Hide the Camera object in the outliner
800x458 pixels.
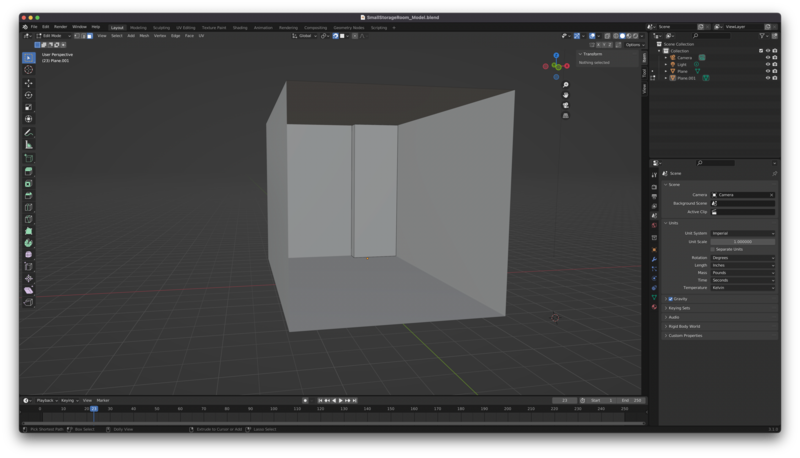768,57
